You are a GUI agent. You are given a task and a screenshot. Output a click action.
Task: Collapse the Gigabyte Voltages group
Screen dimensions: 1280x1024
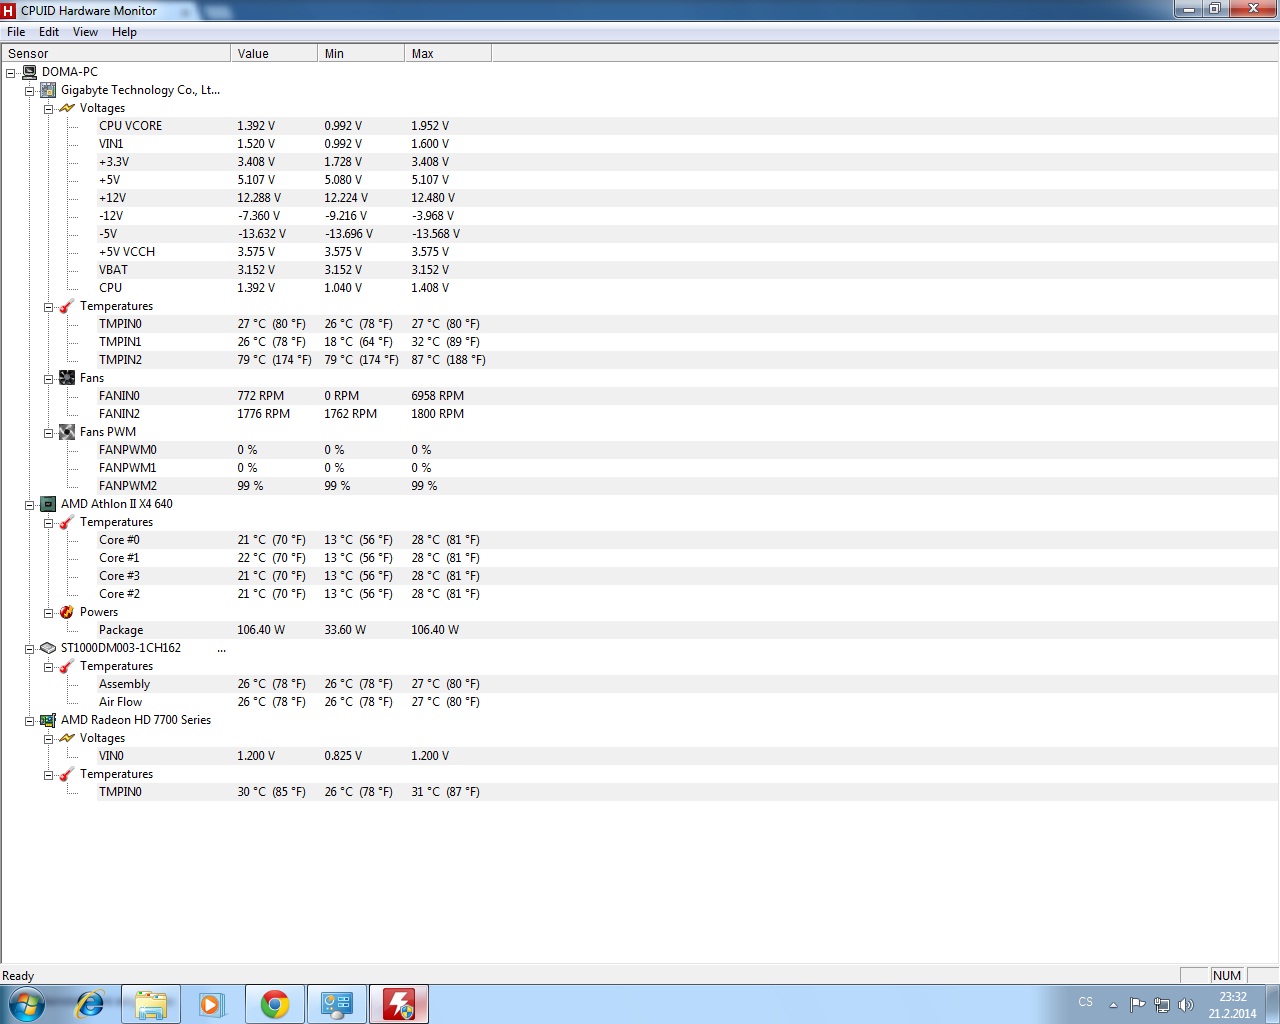48,108
